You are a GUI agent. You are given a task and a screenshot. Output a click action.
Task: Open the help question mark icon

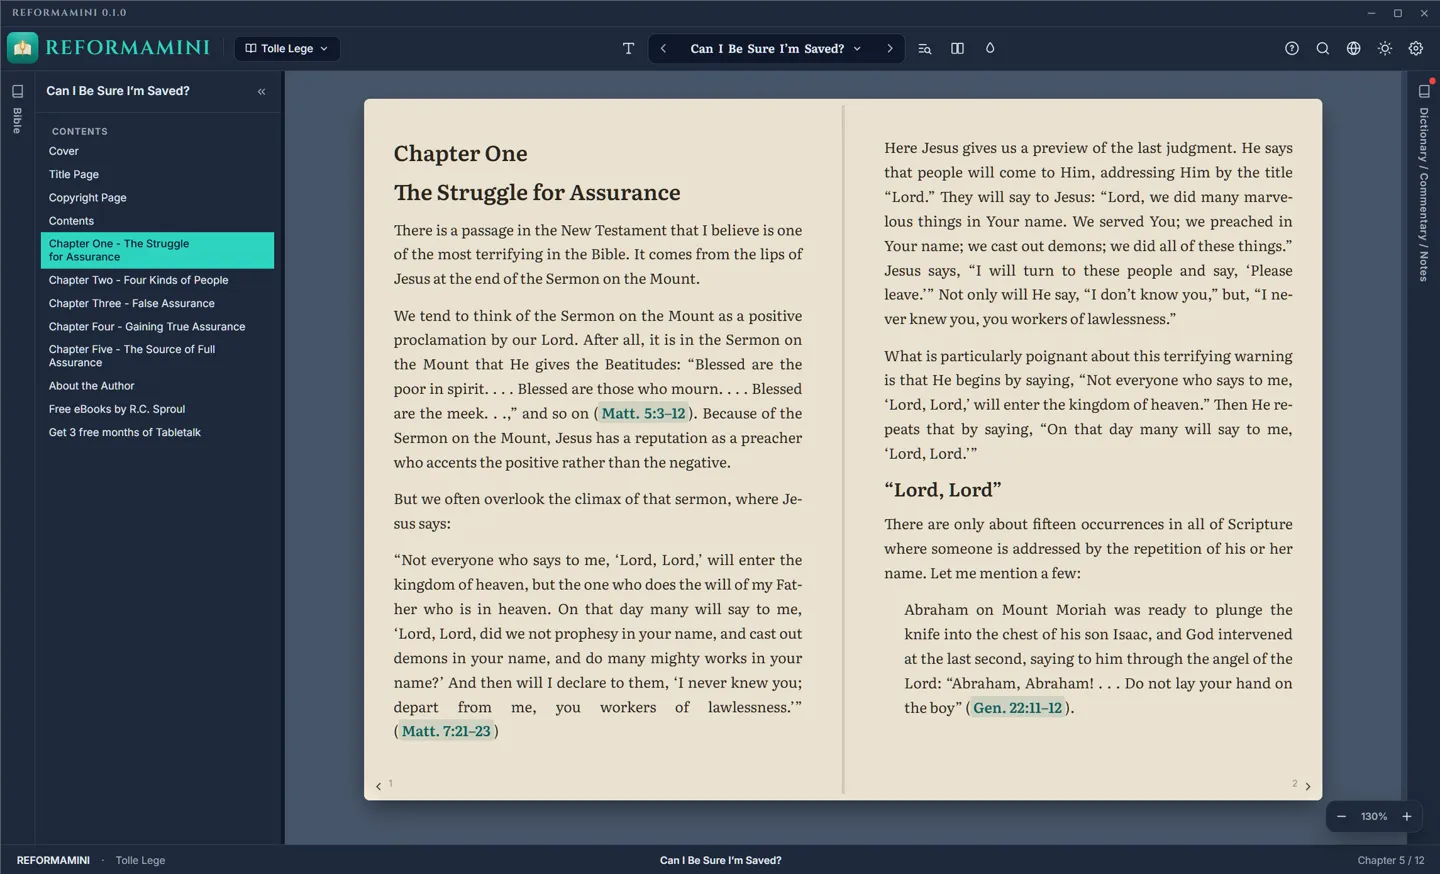[x=1292, y=48]
